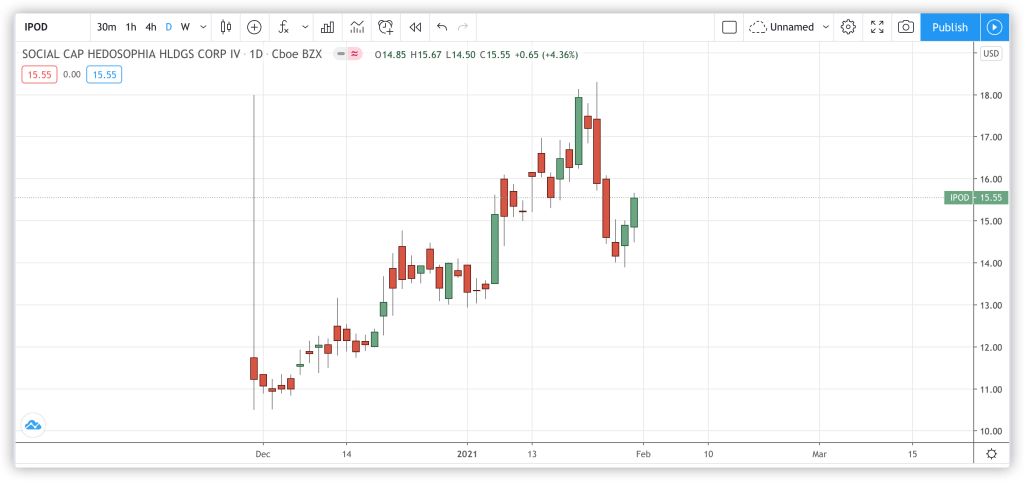Image resolution: width=1024 pixels, height=481 pixels.
Task: Open chart settings gear in top toolbar
Action: click(x=848, y=27)
